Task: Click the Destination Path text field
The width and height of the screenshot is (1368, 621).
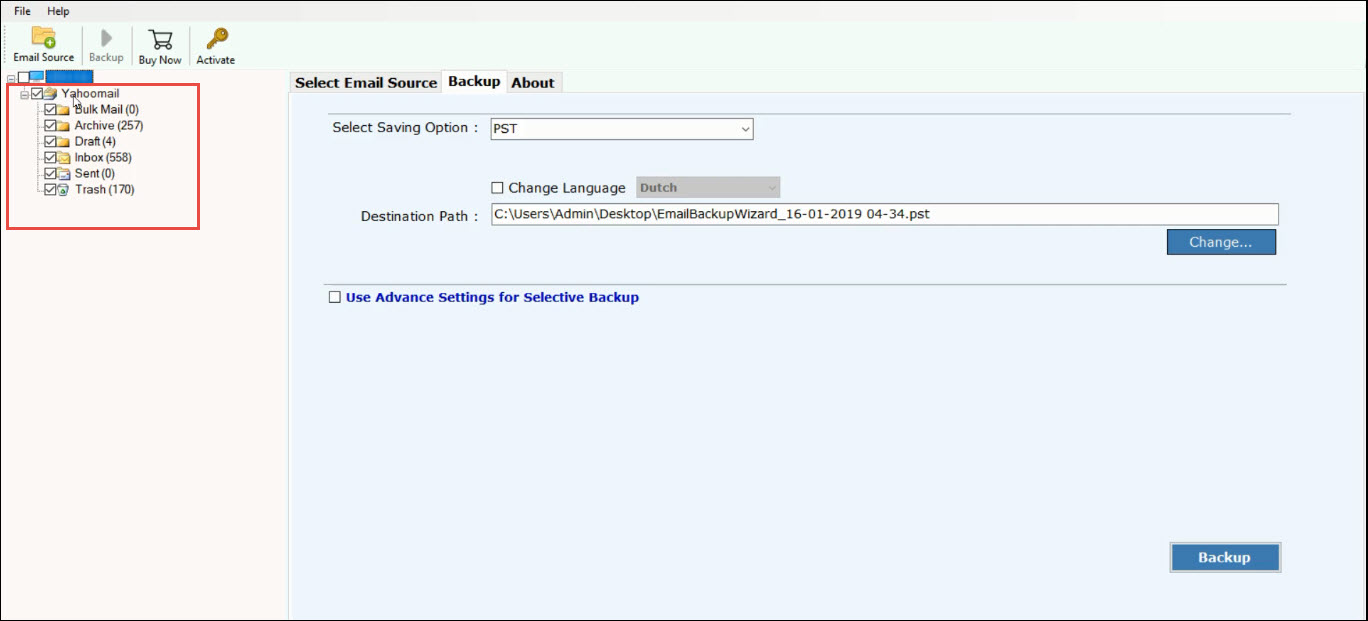Action: tap(885, 214)
